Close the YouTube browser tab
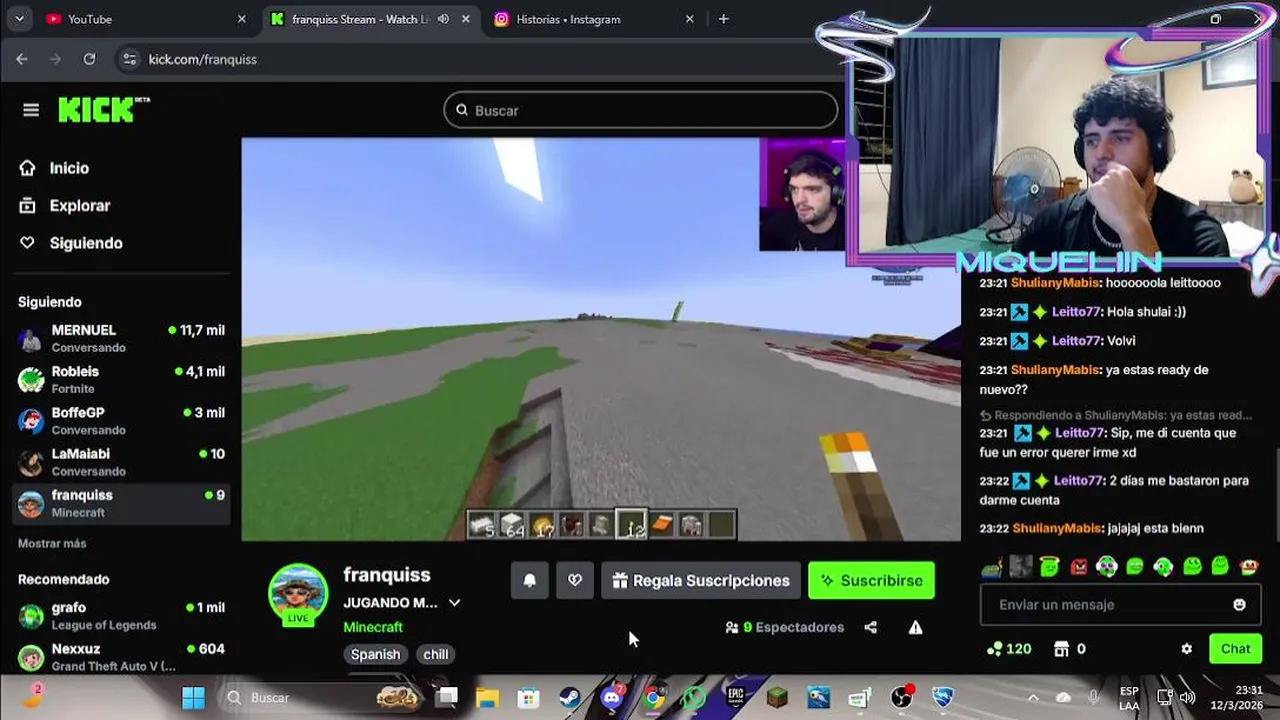1280x720 pixels. click(241, 19)
